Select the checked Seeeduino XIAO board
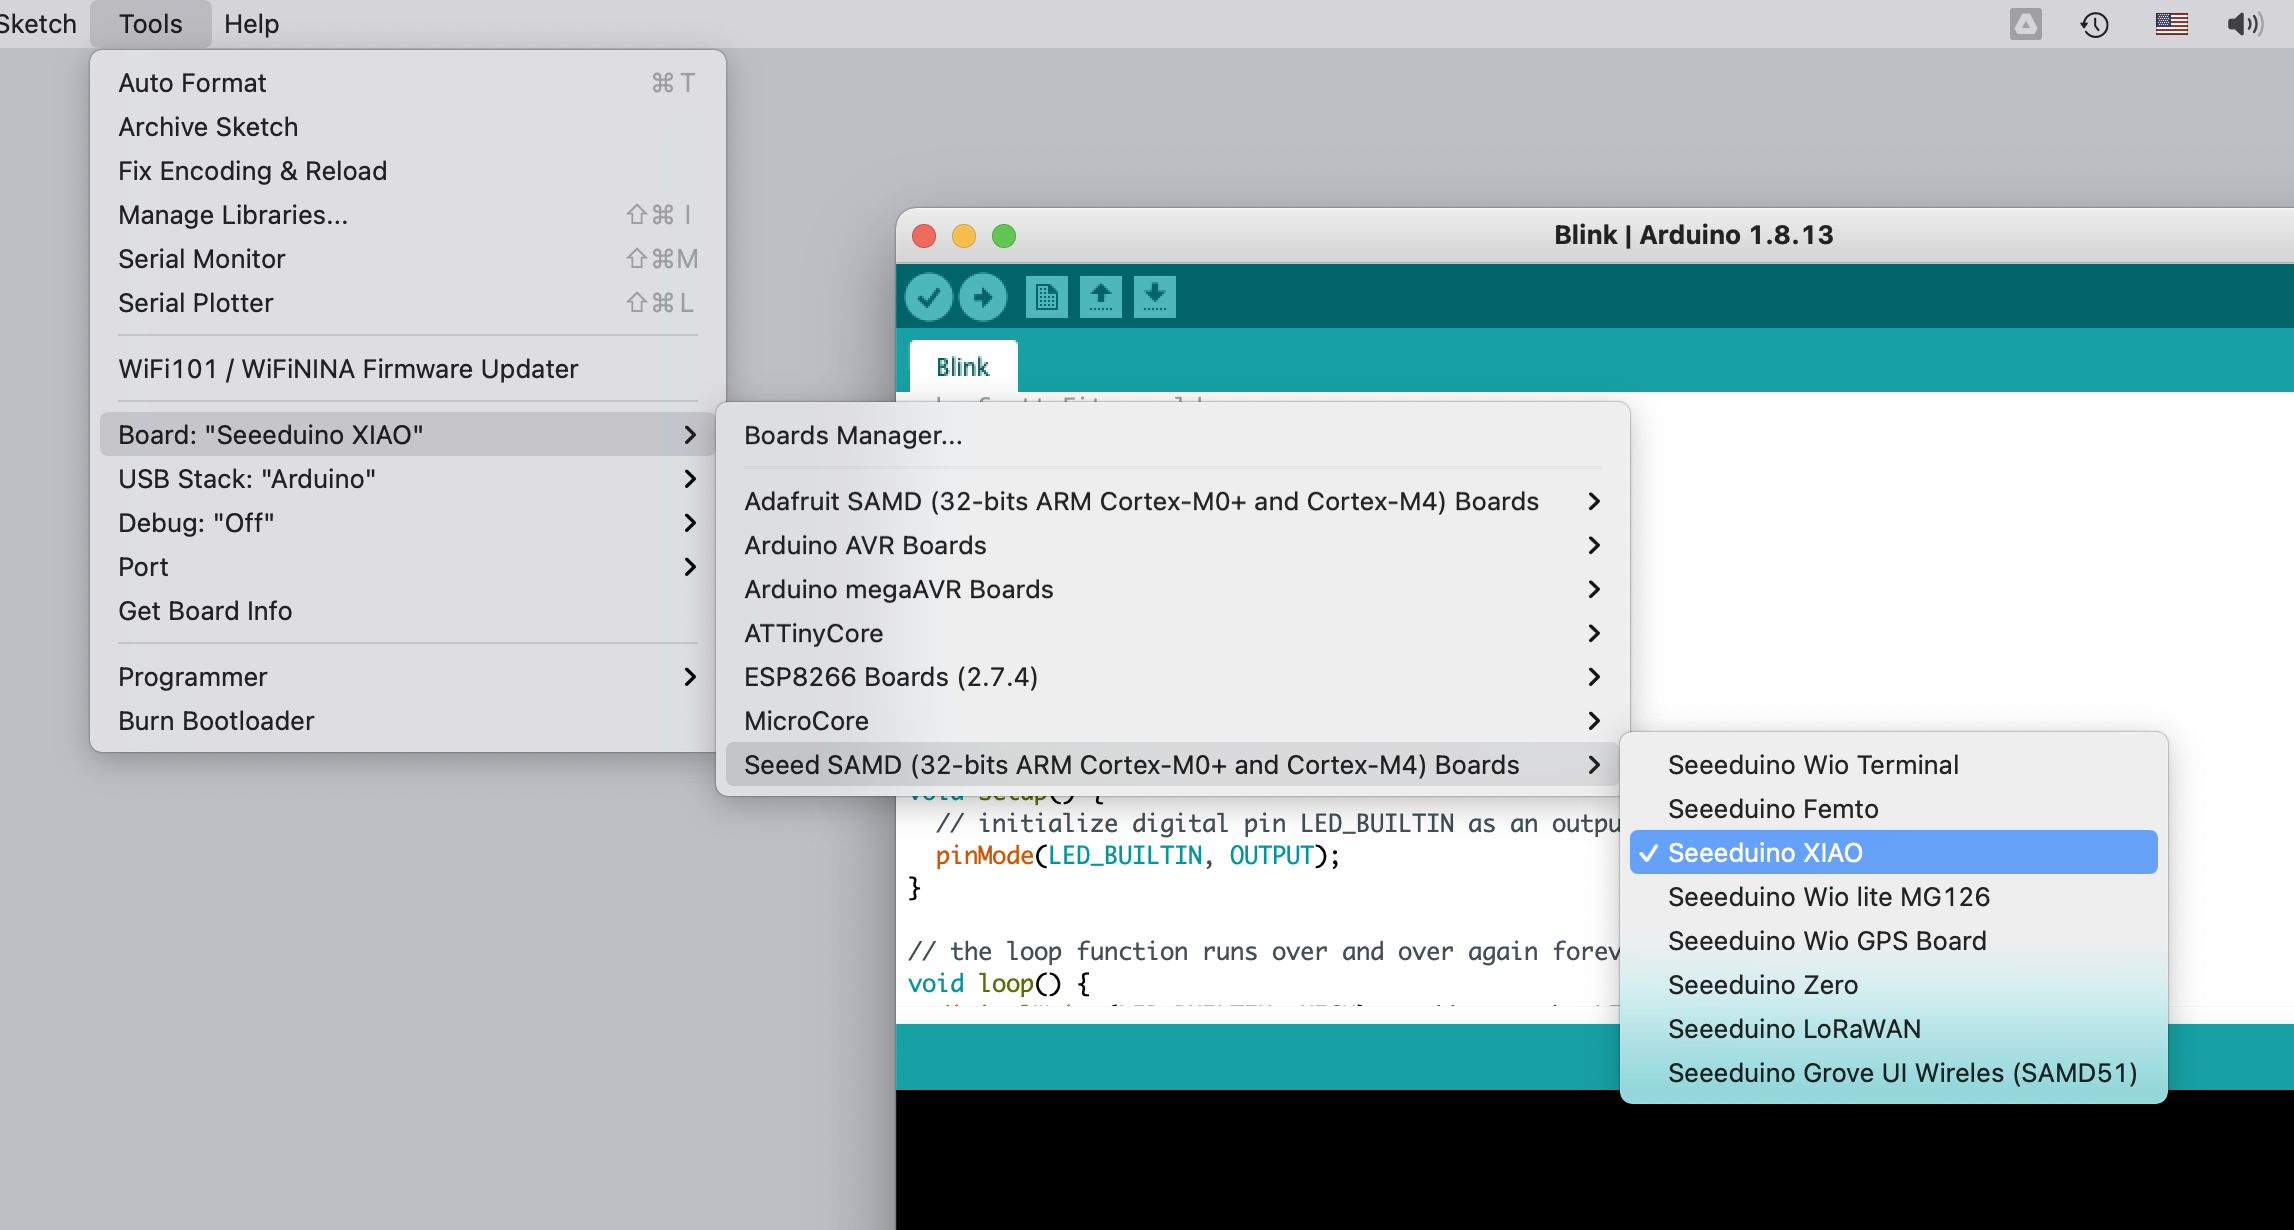Screen dimensions: 2294x1230 [1893, 852]
